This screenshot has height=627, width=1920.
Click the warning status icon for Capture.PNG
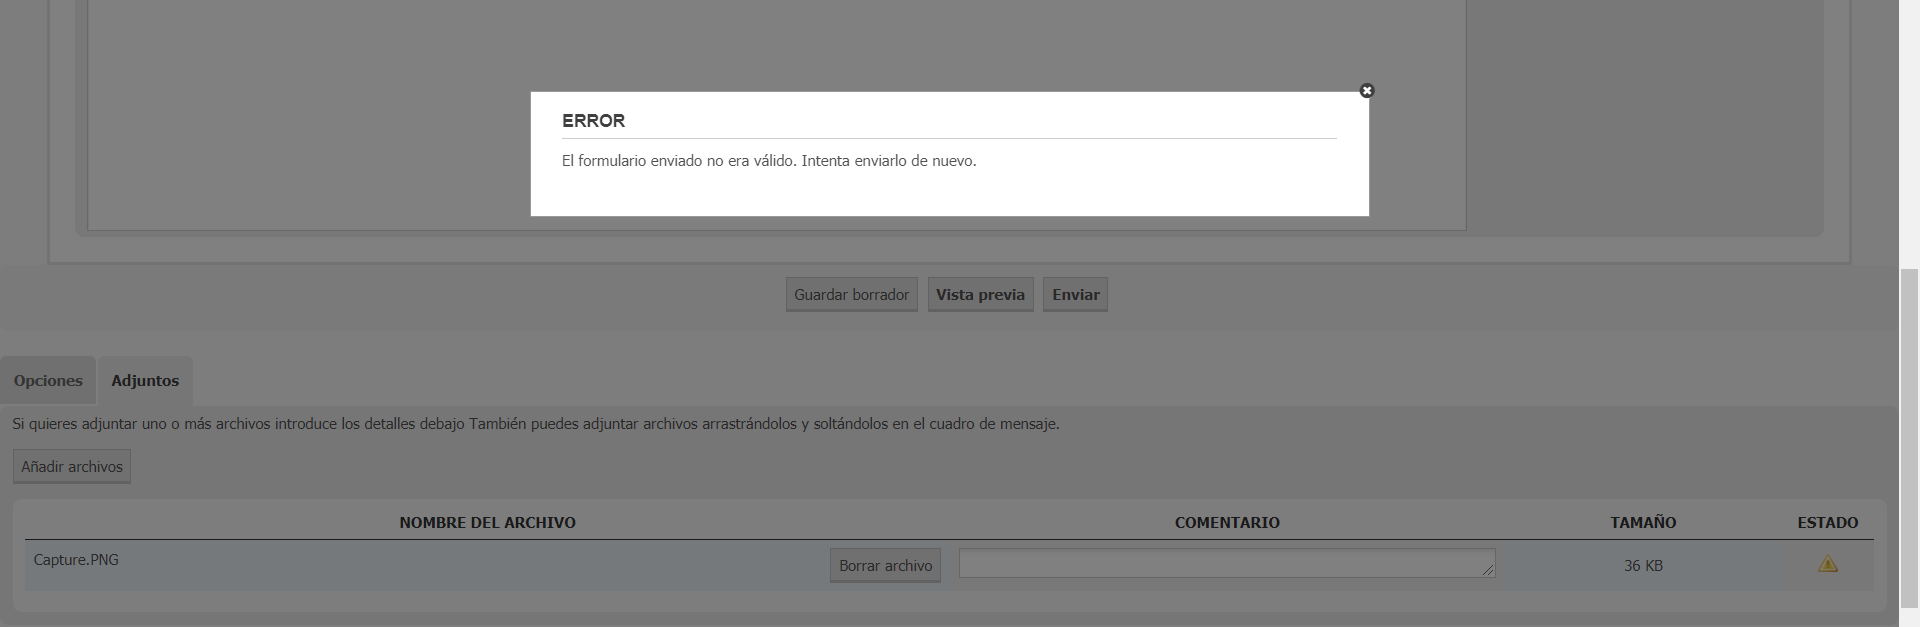click(1827, 565)
